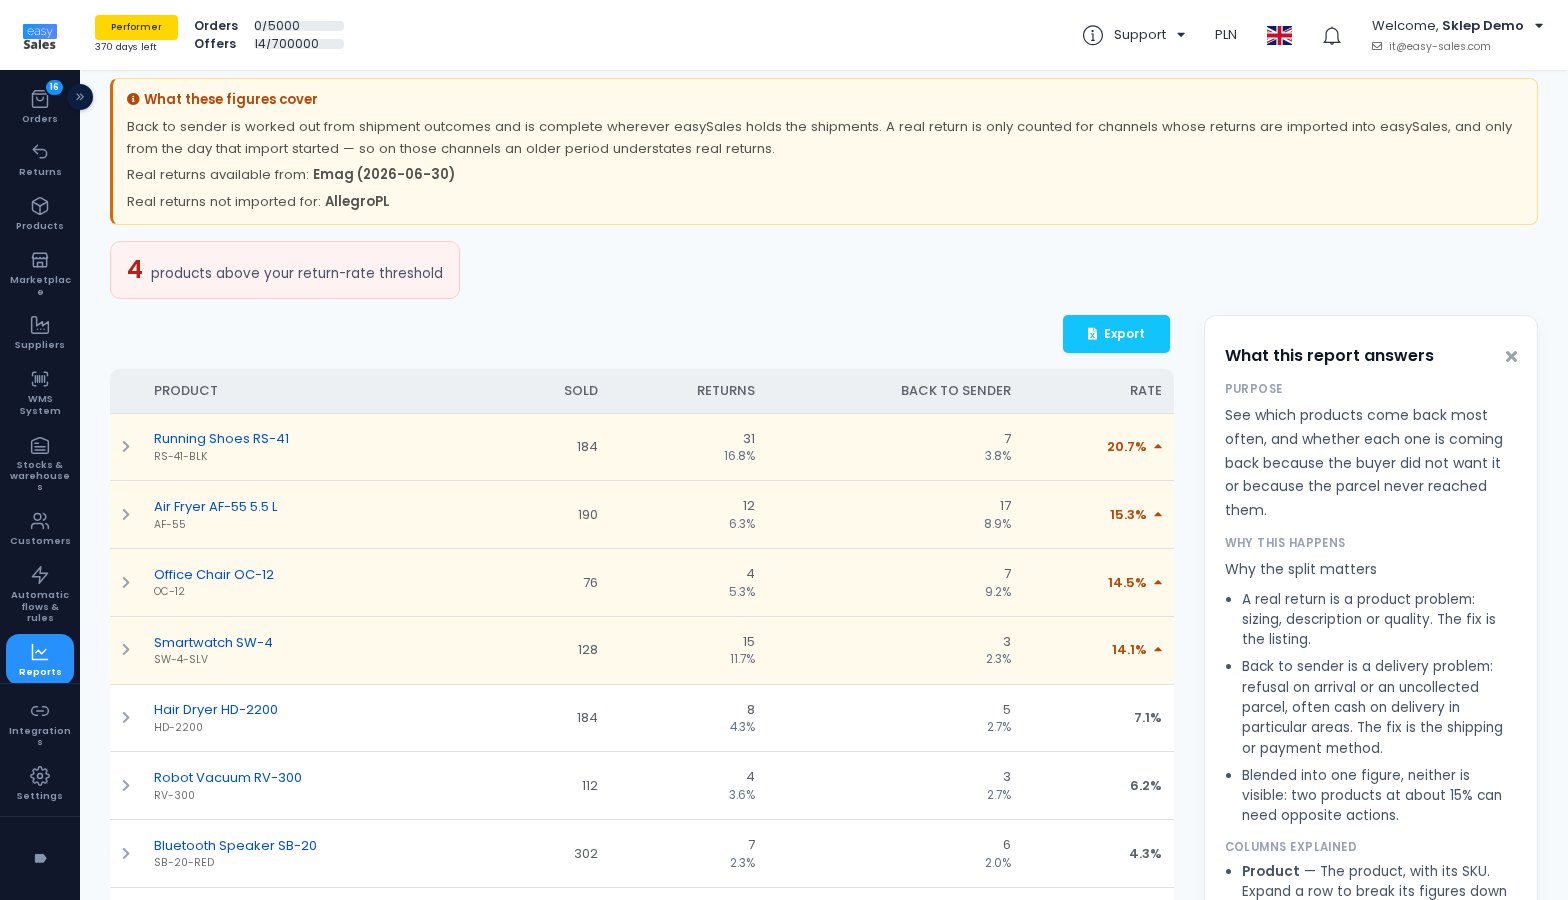Open the Bluetooth Speaker SB-20 link
Screen dimensions: 1568x900
point(235,846)
